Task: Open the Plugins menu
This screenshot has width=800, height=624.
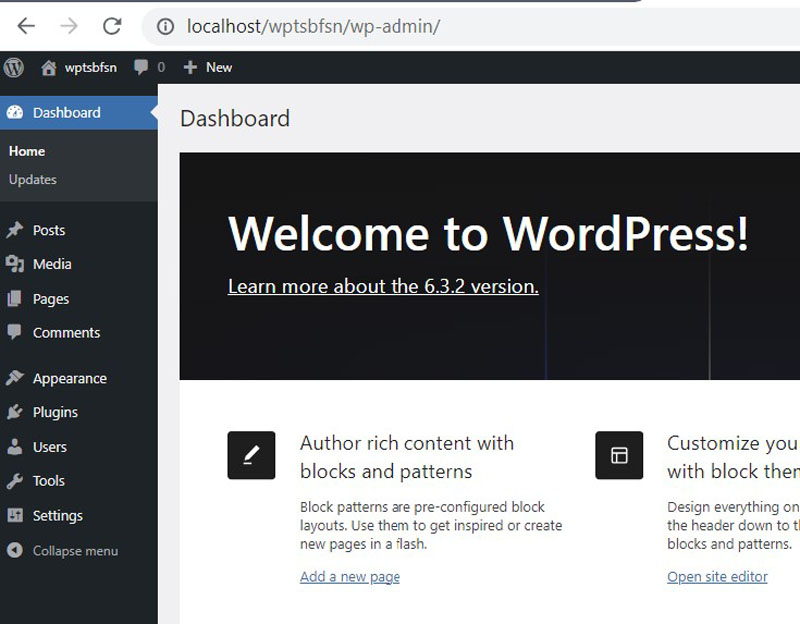Action: 55,412
